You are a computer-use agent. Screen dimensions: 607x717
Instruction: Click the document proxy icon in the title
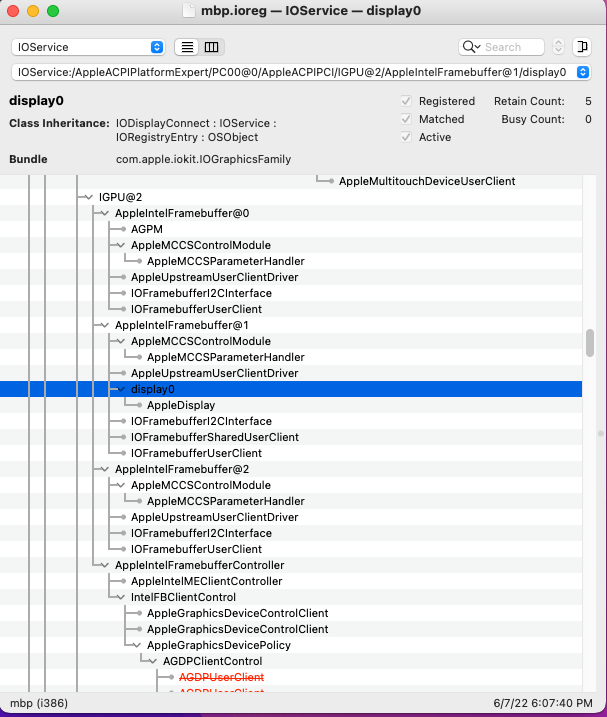click(188, 11)
